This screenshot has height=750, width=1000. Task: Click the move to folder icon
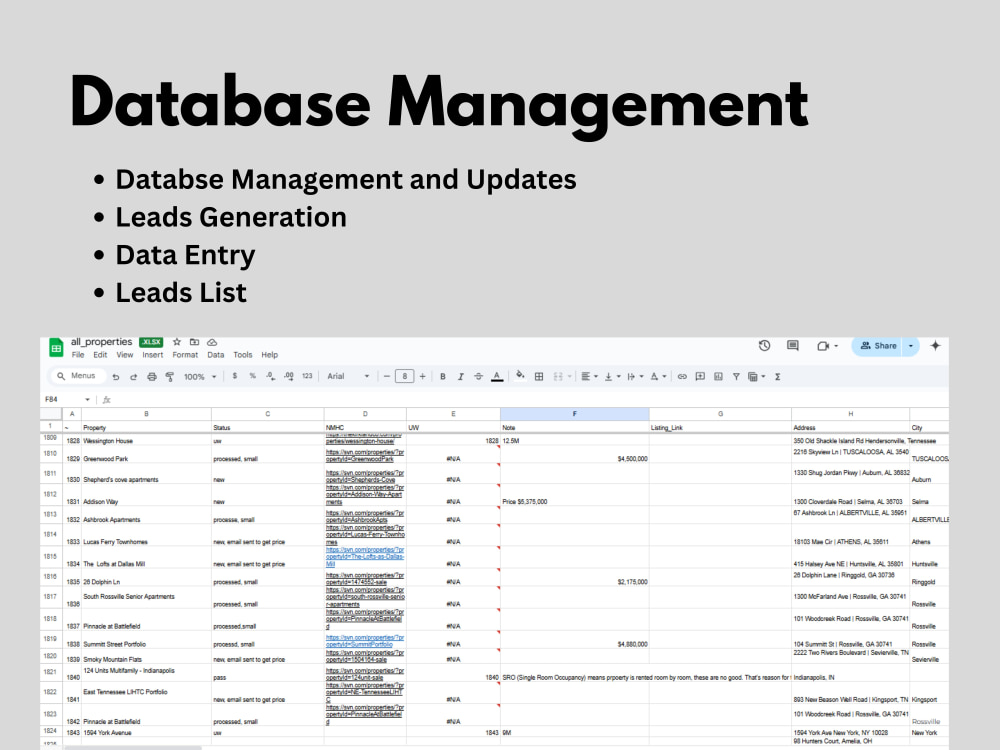pyautogui.click(x=195, y=342)
